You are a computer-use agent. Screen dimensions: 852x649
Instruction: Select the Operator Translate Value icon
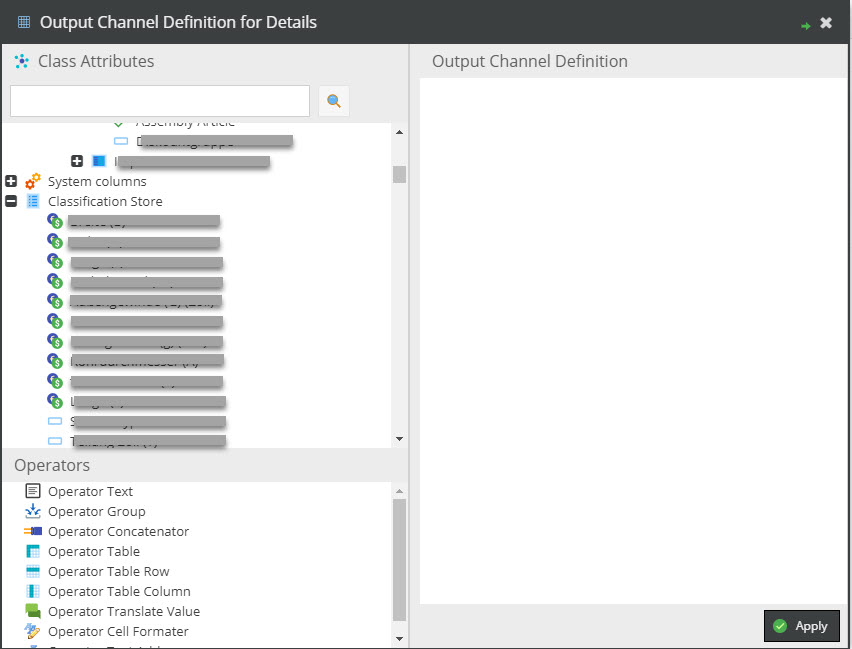[x=33, y=611]
